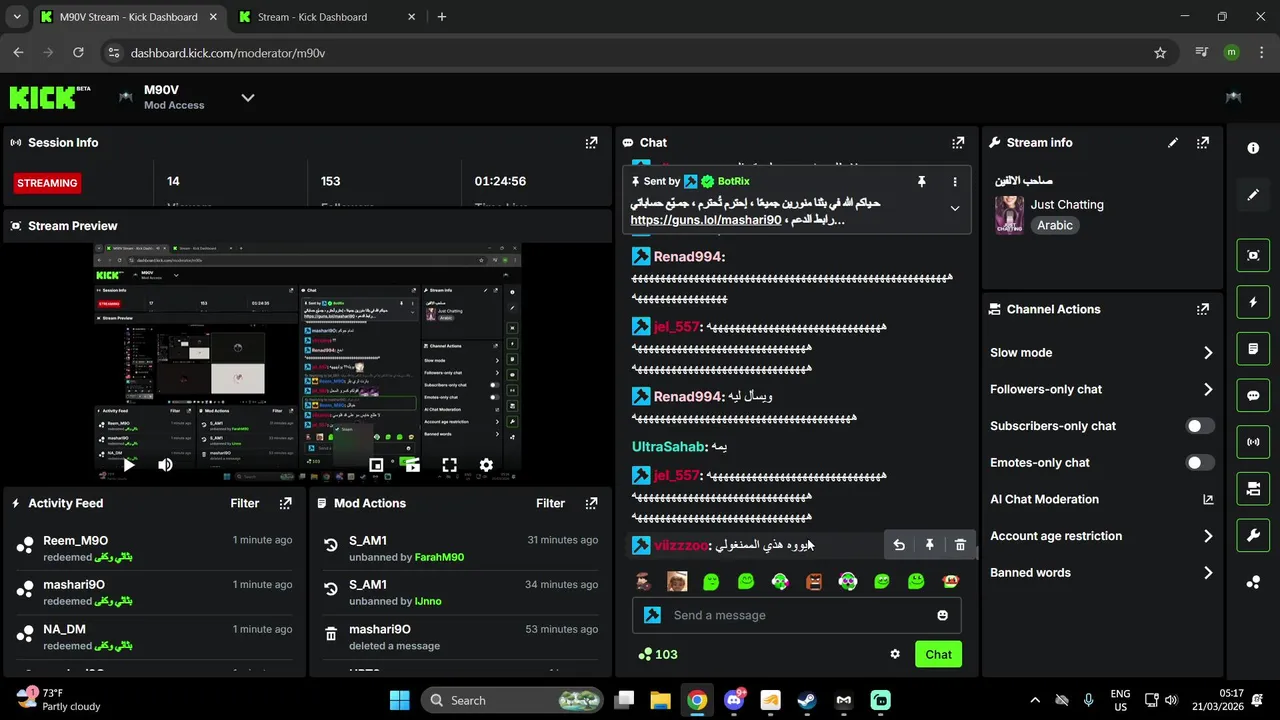Viewport: 1280px width, 720px height.
Task: Toggle the stream info wrench sidebar icon
Action: point(1253,536)
